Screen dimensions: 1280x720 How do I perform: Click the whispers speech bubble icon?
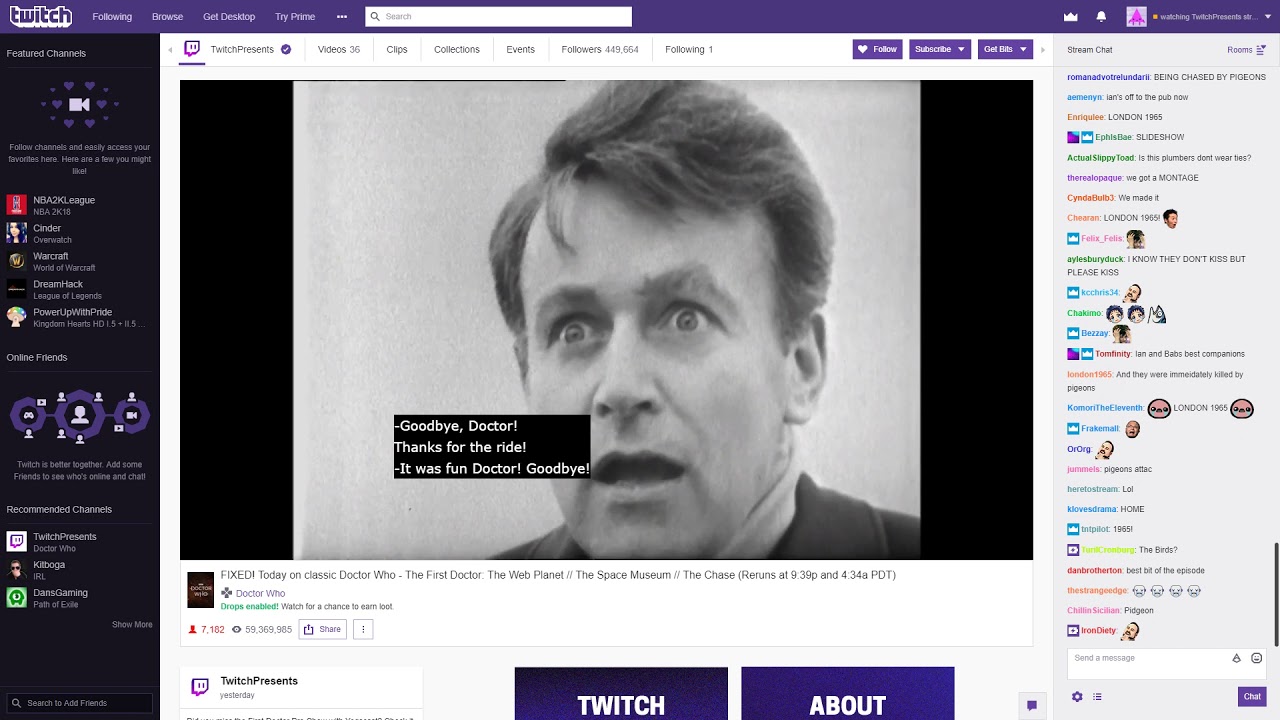1031,705
